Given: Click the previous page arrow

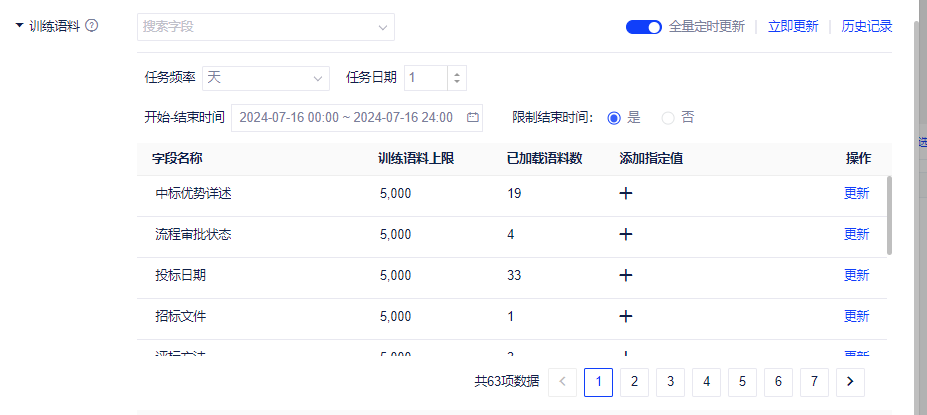Looking at the screenshot, I should point(563,381).
